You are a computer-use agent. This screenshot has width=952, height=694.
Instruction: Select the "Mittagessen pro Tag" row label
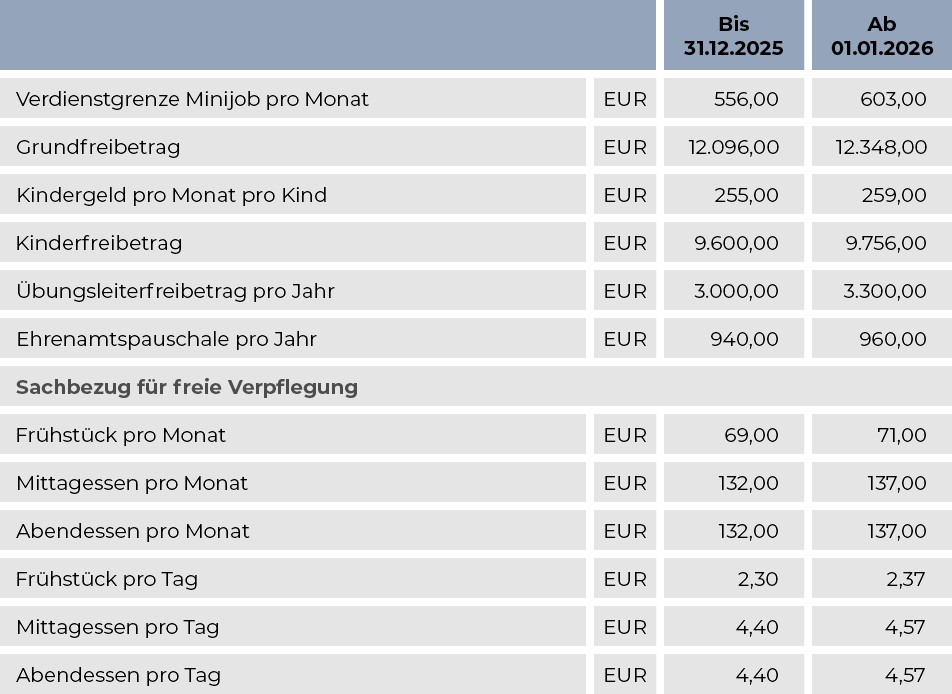coord(117,627)
